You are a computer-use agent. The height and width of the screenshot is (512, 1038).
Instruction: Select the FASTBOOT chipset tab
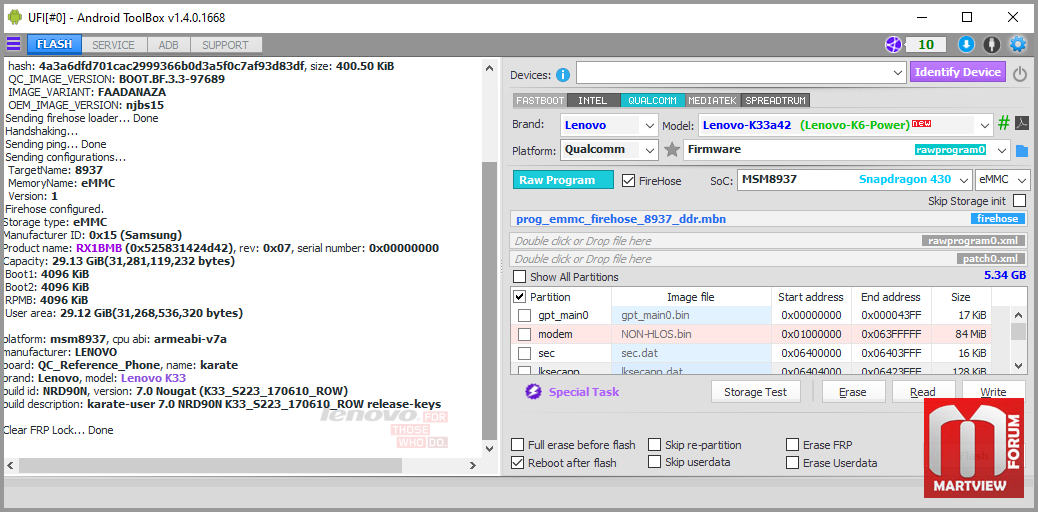(x=540, y=101)
